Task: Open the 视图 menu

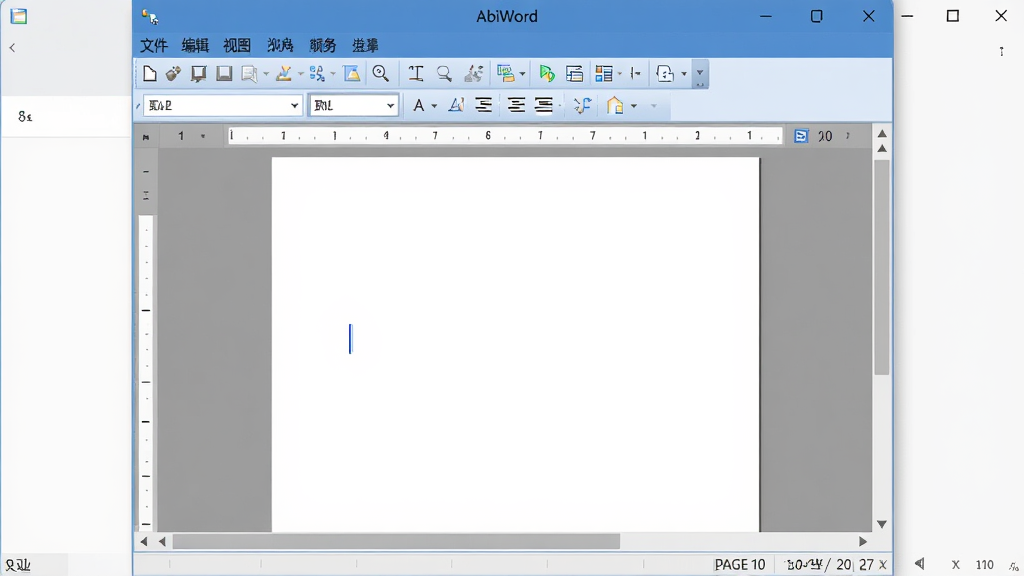Action: tap(237, 46)
